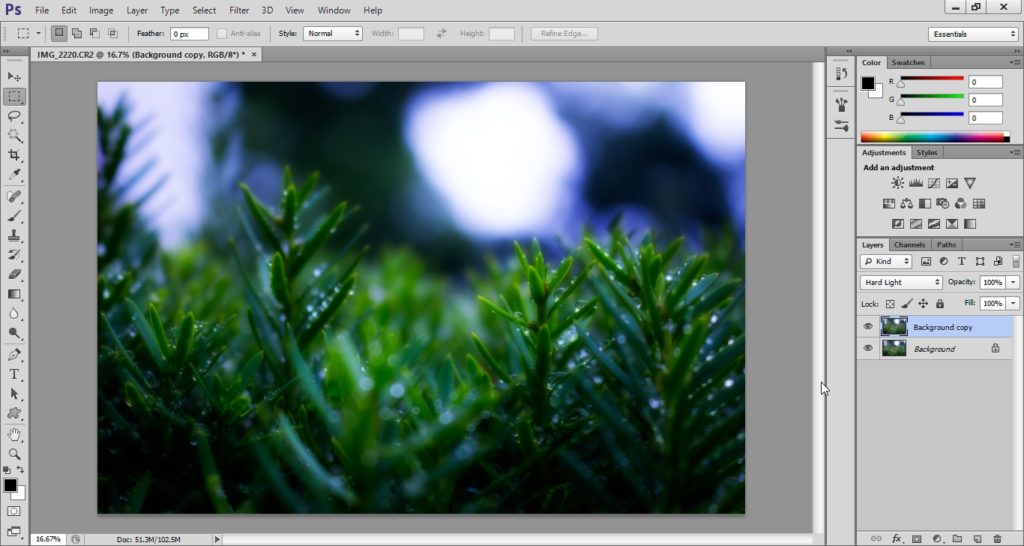
Task: Select the Pen tool
Action: (x=14, y=355)
